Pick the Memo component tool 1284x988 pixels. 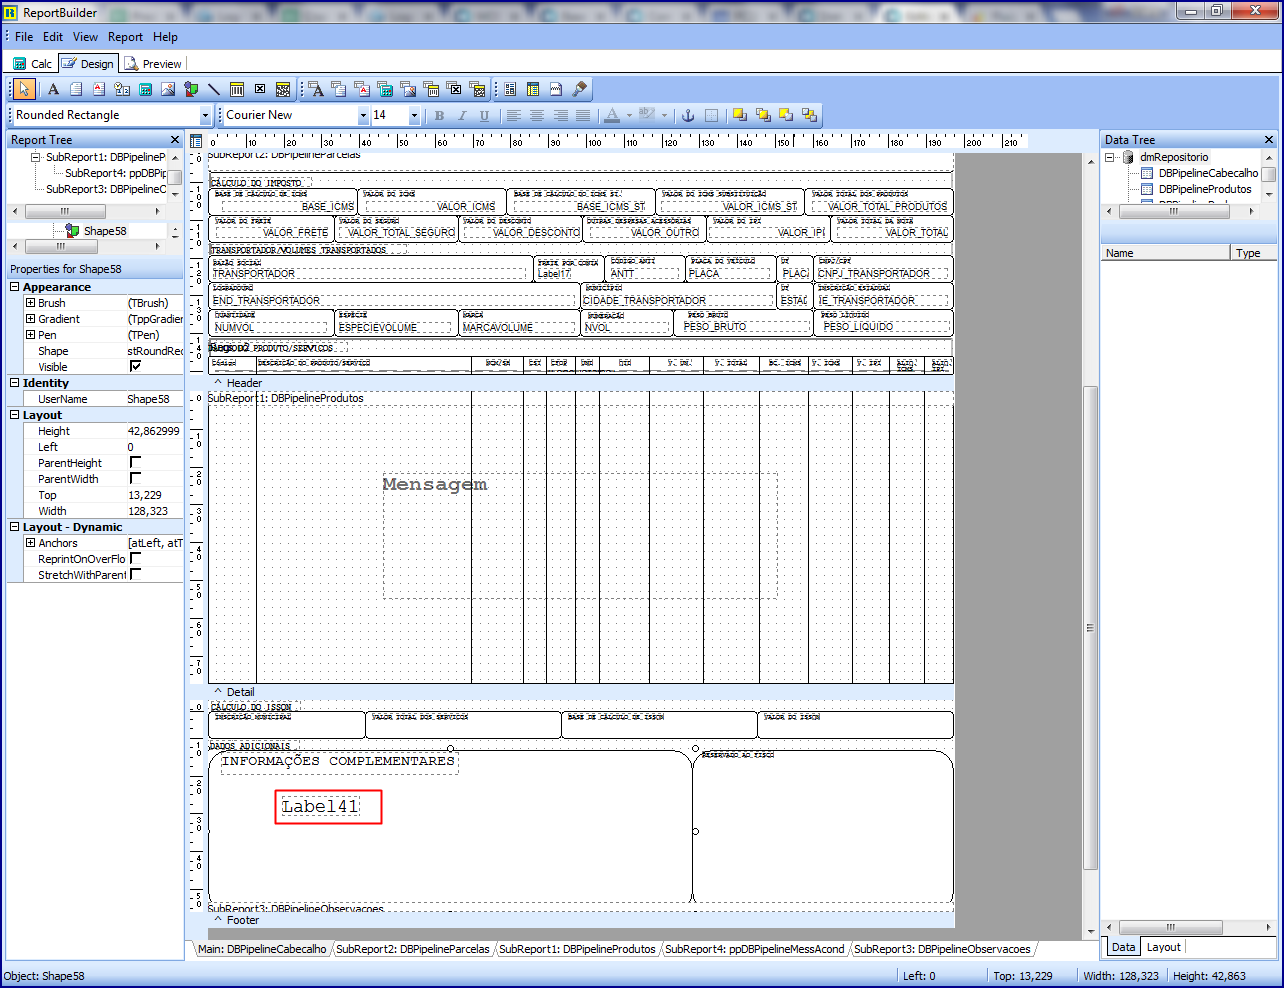[x=76, y=89]
